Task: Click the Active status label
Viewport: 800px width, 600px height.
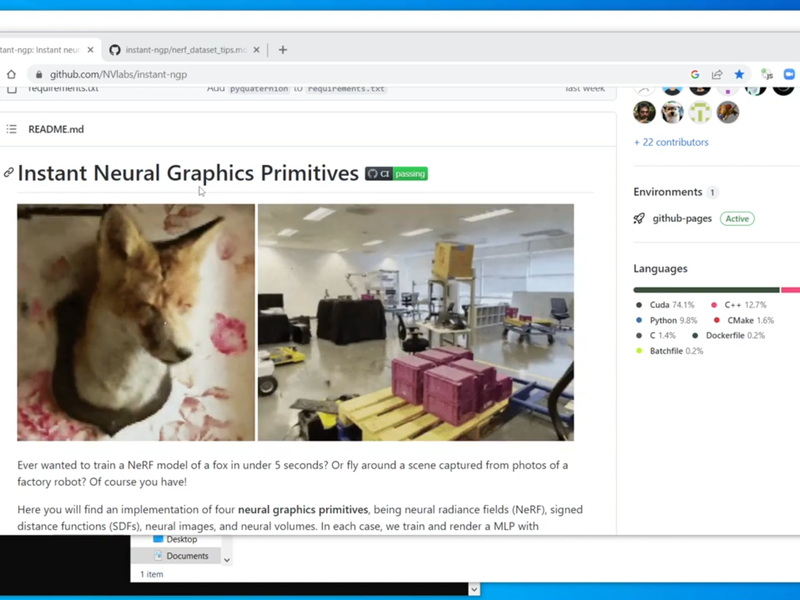Action: click(737, 218)
